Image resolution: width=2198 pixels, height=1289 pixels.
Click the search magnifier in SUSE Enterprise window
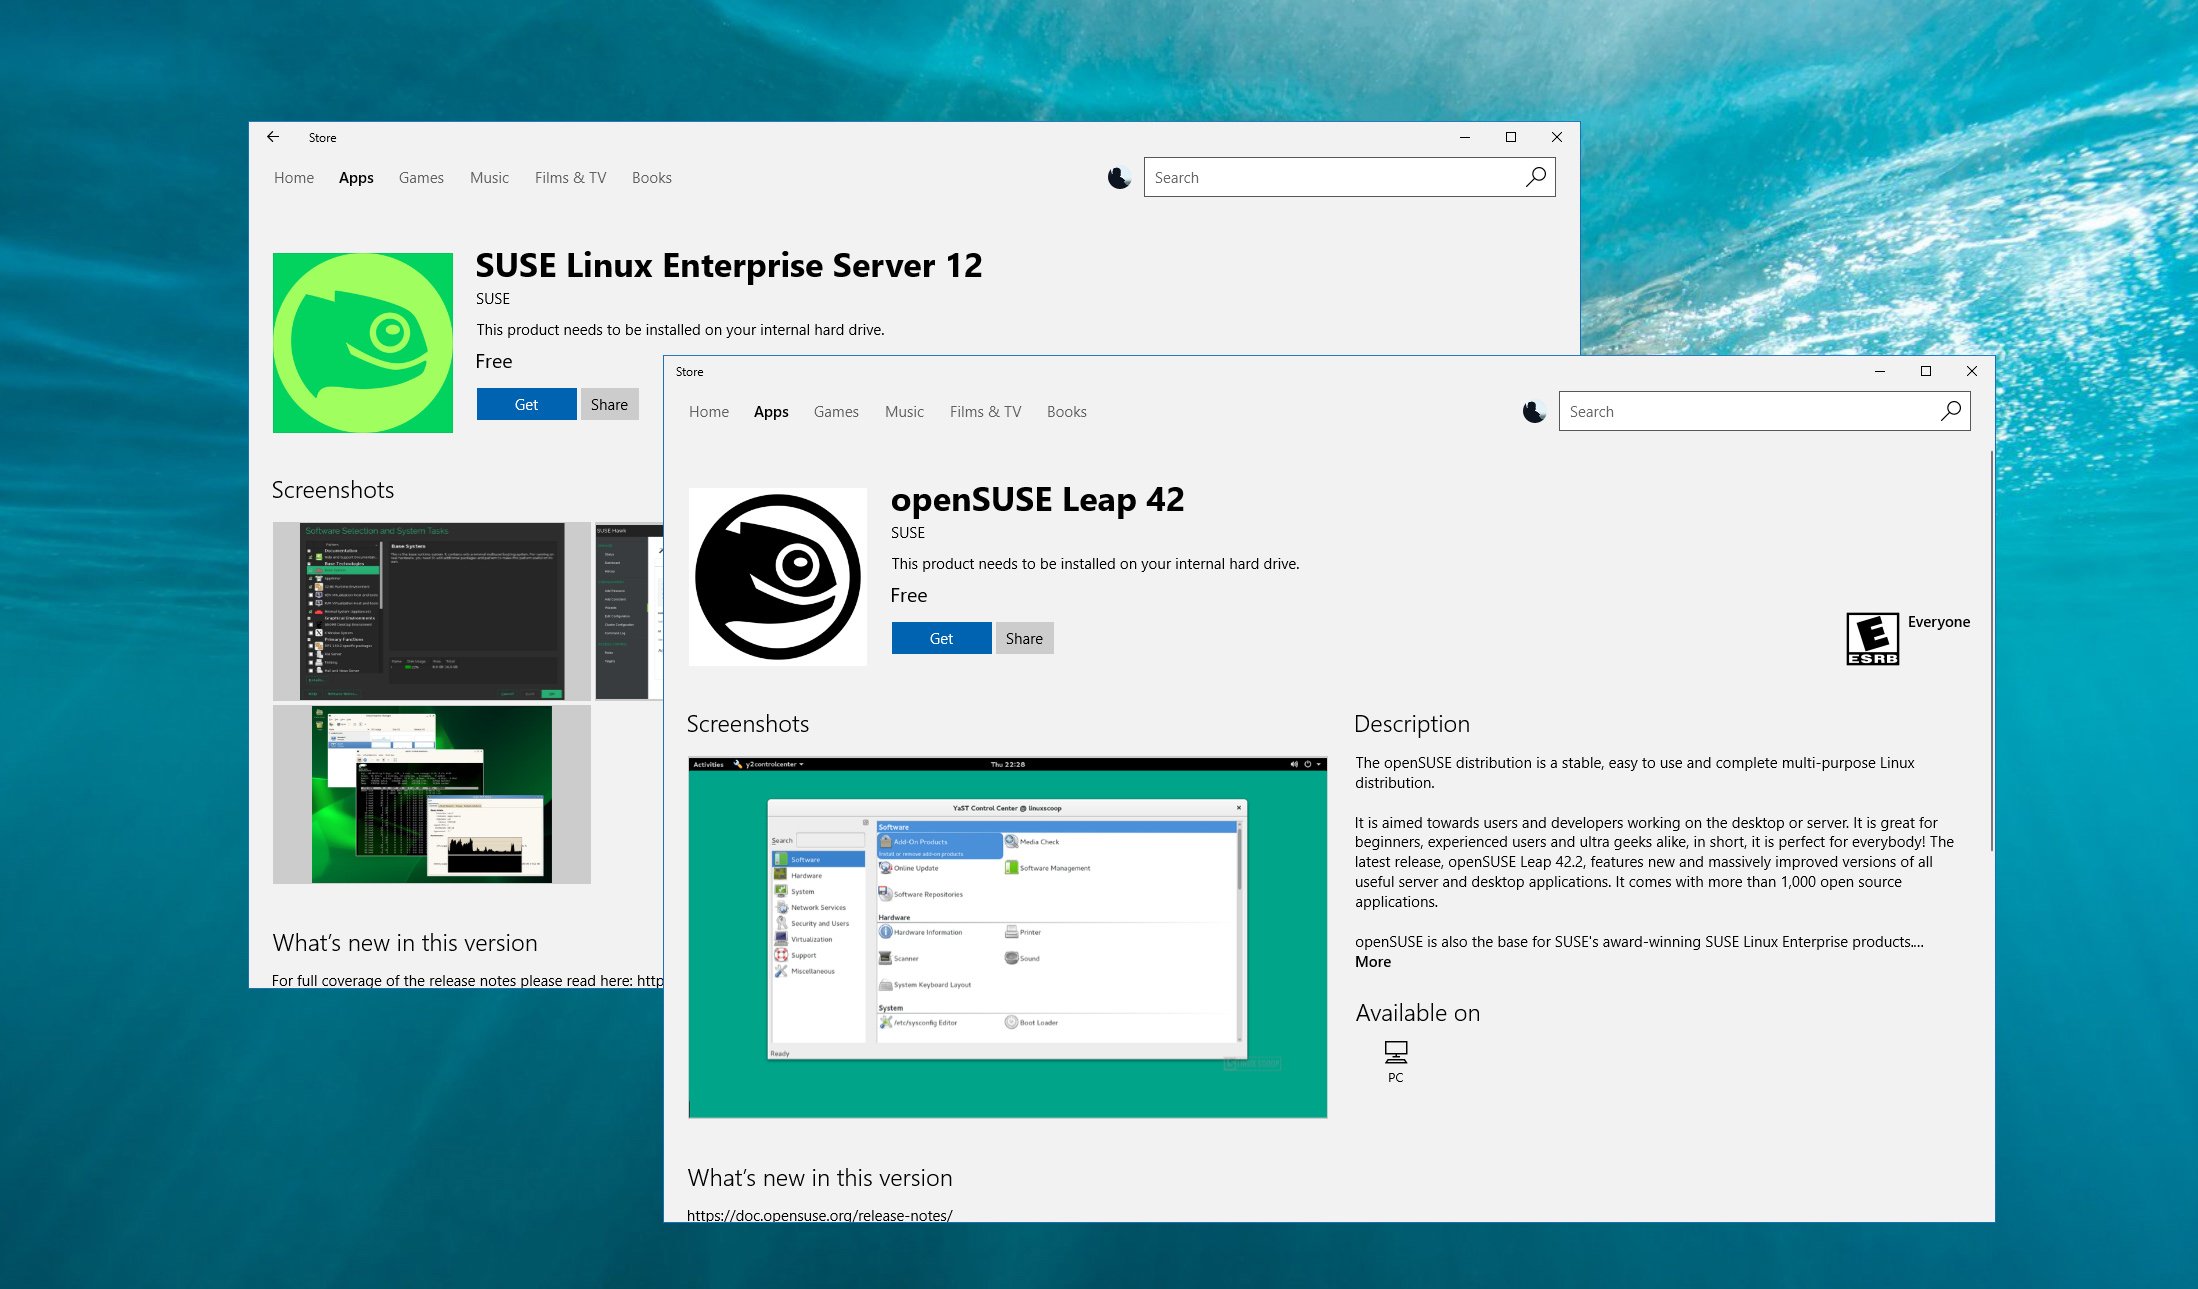point(1535,177)
